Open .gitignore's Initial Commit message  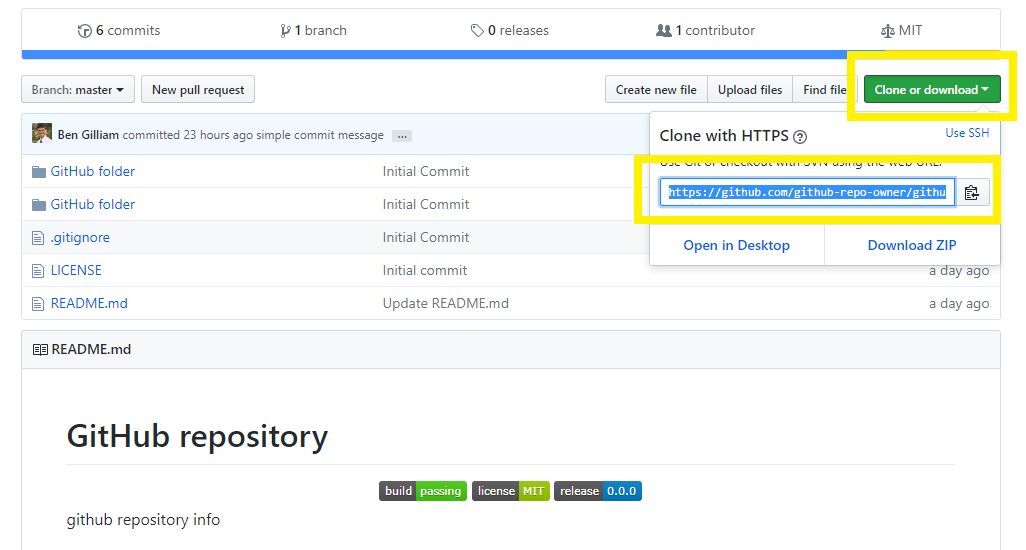pos(426,237)
